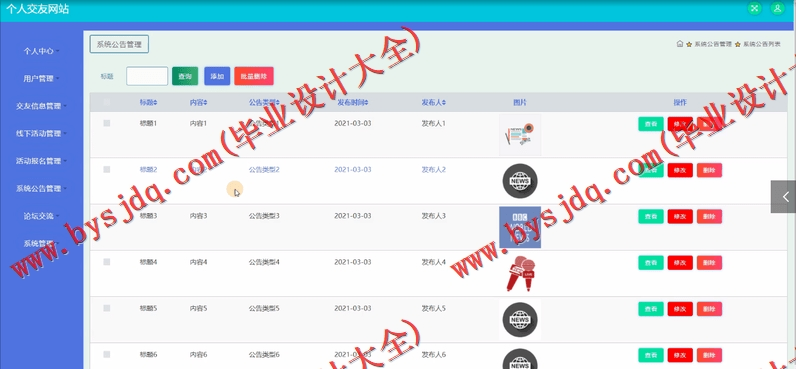Click the 个人交友网站 site title
Image resolution: width=796 pixels, height=369 pixels.
pos(37,9)
